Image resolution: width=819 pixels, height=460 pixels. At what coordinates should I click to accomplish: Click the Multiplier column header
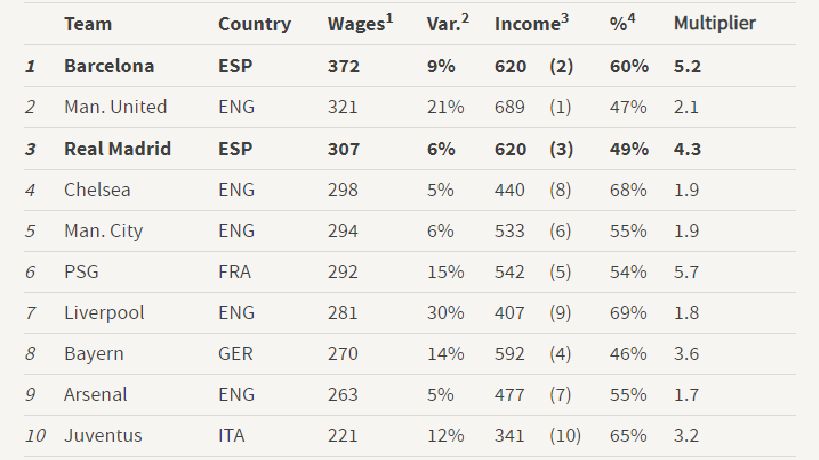click(x=715, y=23)
